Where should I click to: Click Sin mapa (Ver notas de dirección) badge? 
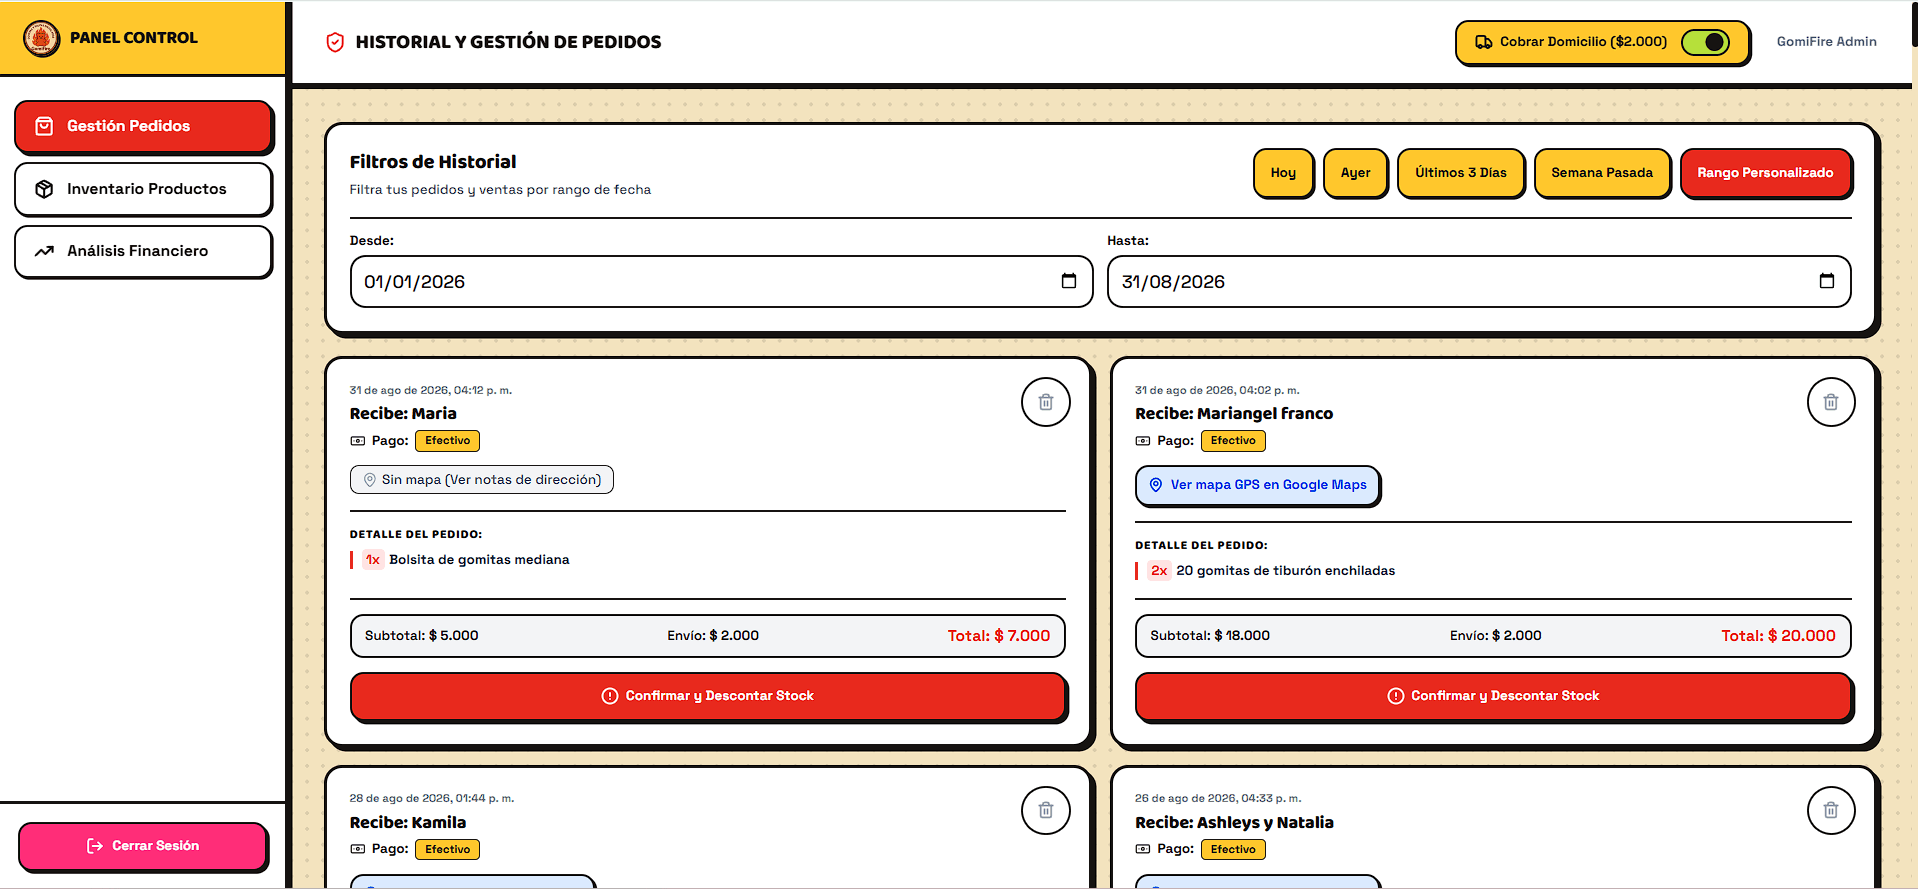click(482, 480)
